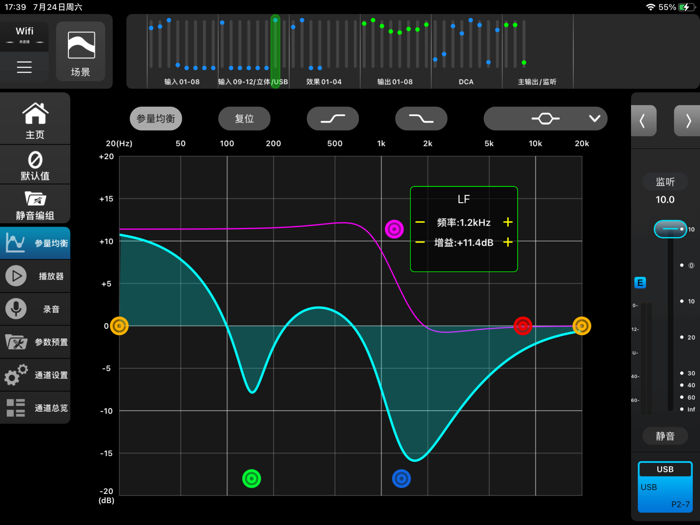The height and width of the screenshot is (525, 700).
Task: Open the Wifi connection panel
Action: (x=24, y=36)
